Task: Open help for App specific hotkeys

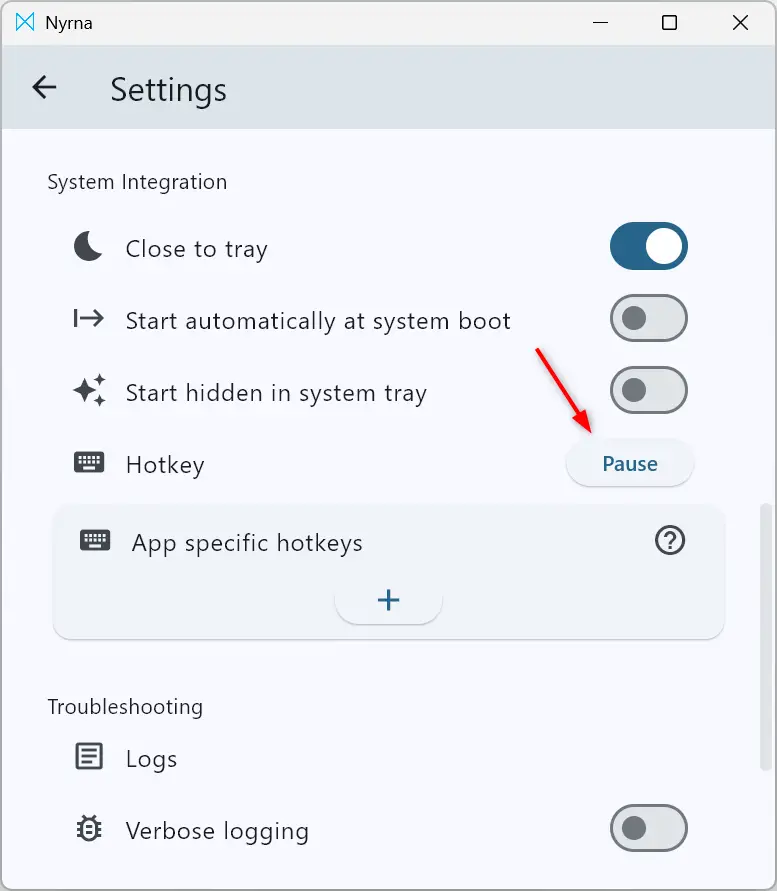Action: point(670,540)
